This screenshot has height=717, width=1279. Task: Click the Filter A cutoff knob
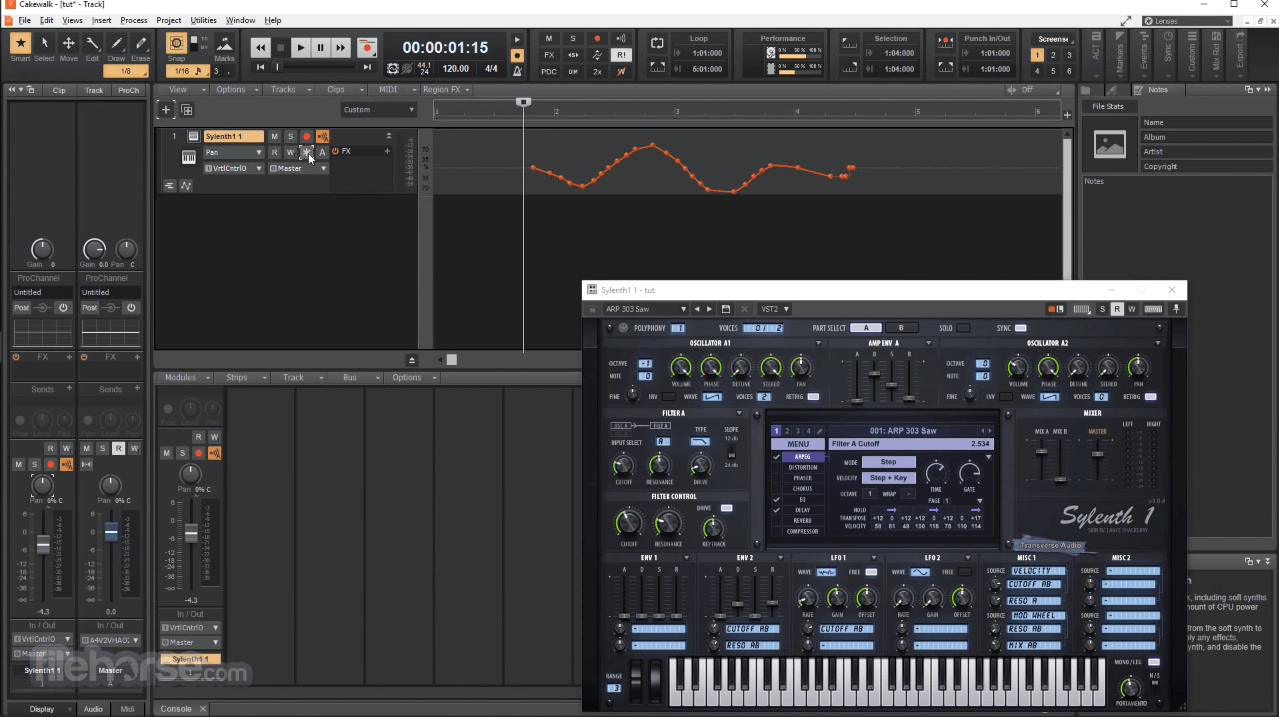point(623,465)
